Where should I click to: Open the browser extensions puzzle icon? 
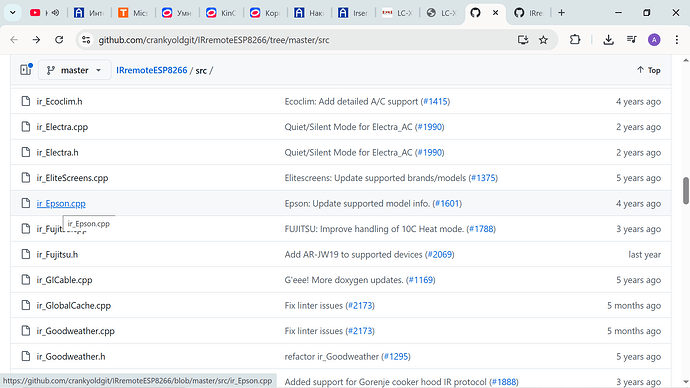click(575, 40)
